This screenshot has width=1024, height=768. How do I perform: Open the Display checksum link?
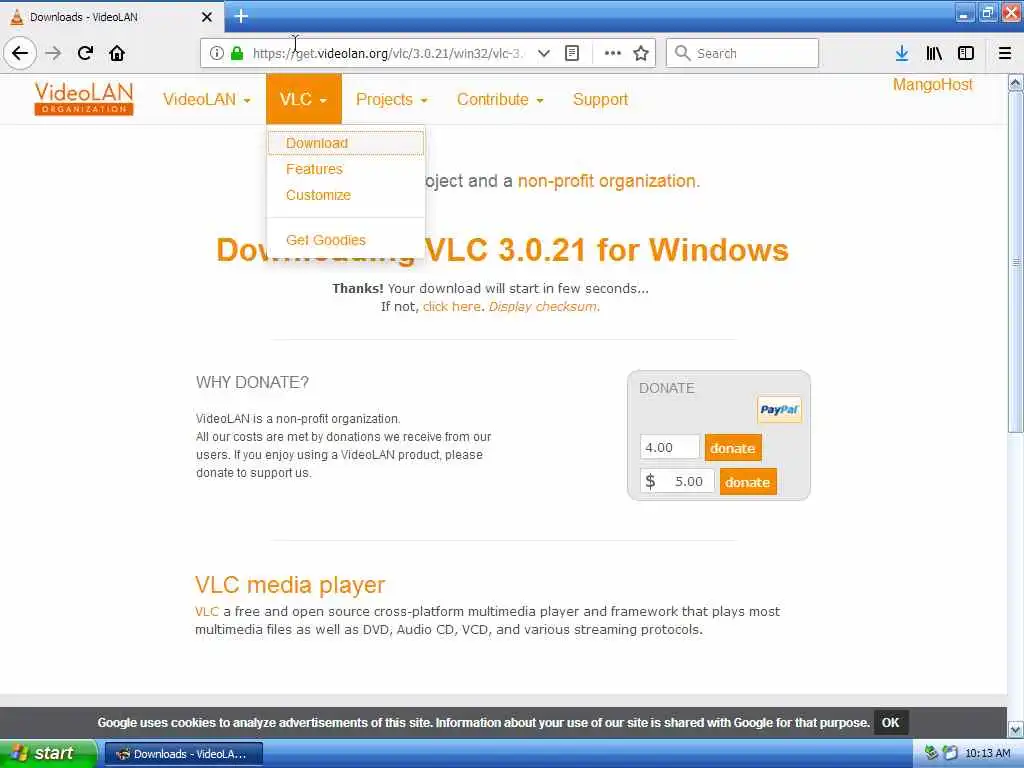click(x=543, y=306)
